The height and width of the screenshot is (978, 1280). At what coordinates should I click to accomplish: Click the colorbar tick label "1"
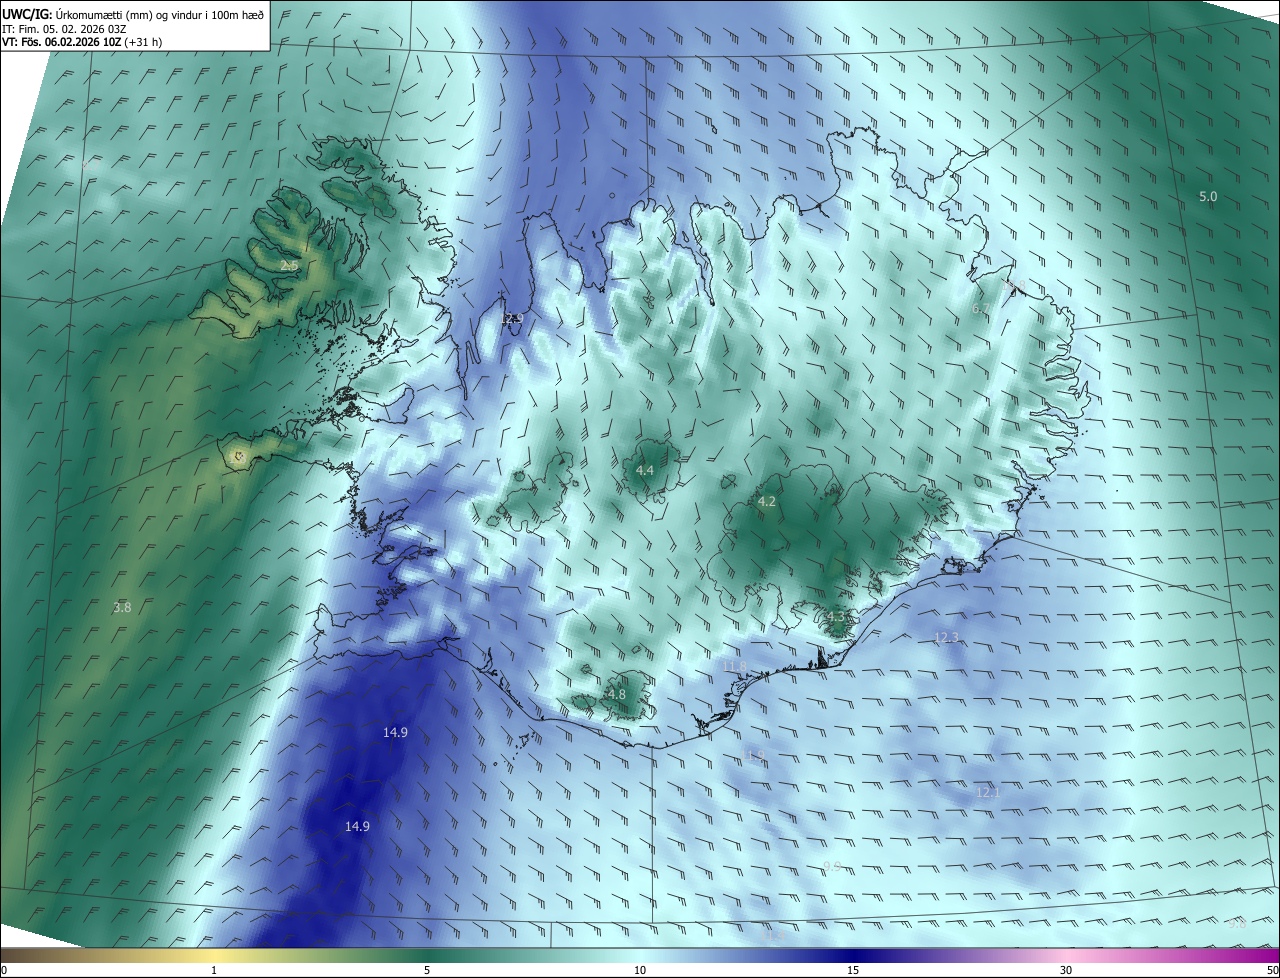click(x=214, y=971)
